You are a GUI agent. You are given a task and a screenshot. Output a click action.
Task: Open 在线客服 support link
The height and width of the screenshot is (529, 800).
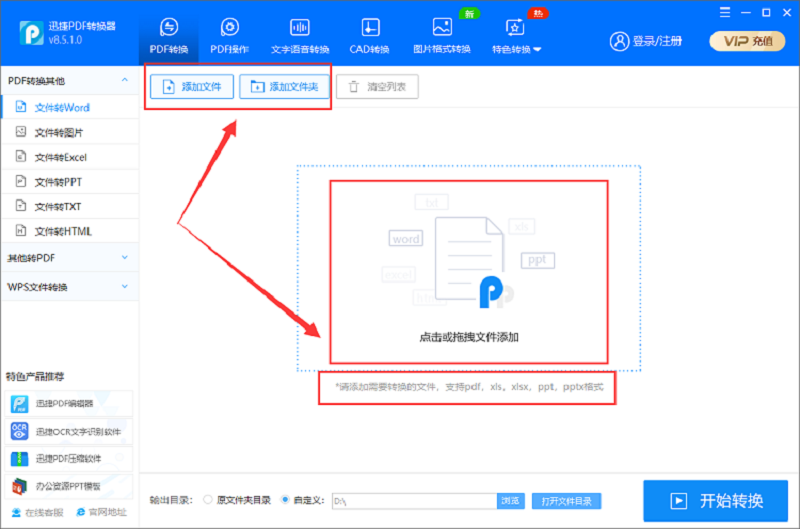tap(38, 512)
